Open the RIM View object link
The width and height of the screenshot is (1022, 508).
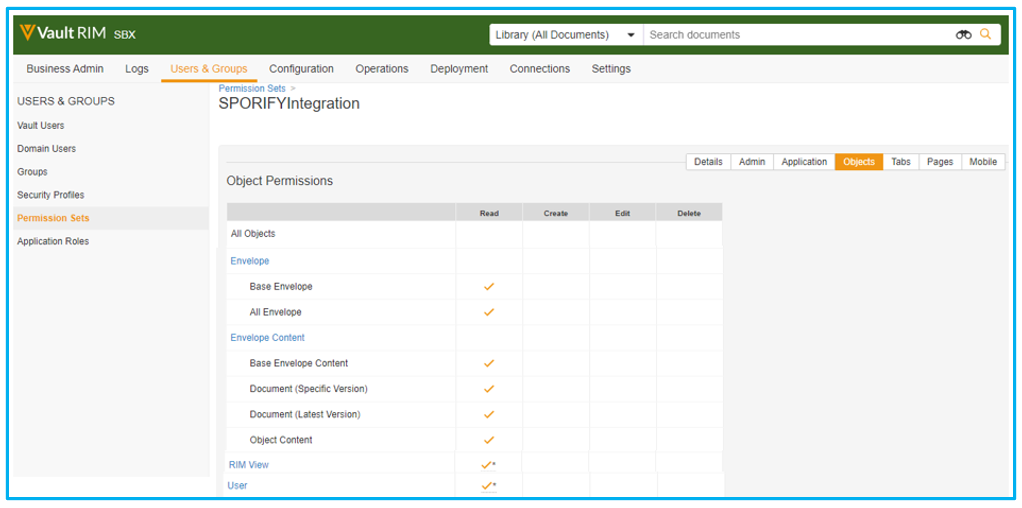click(x=249, y=465)
